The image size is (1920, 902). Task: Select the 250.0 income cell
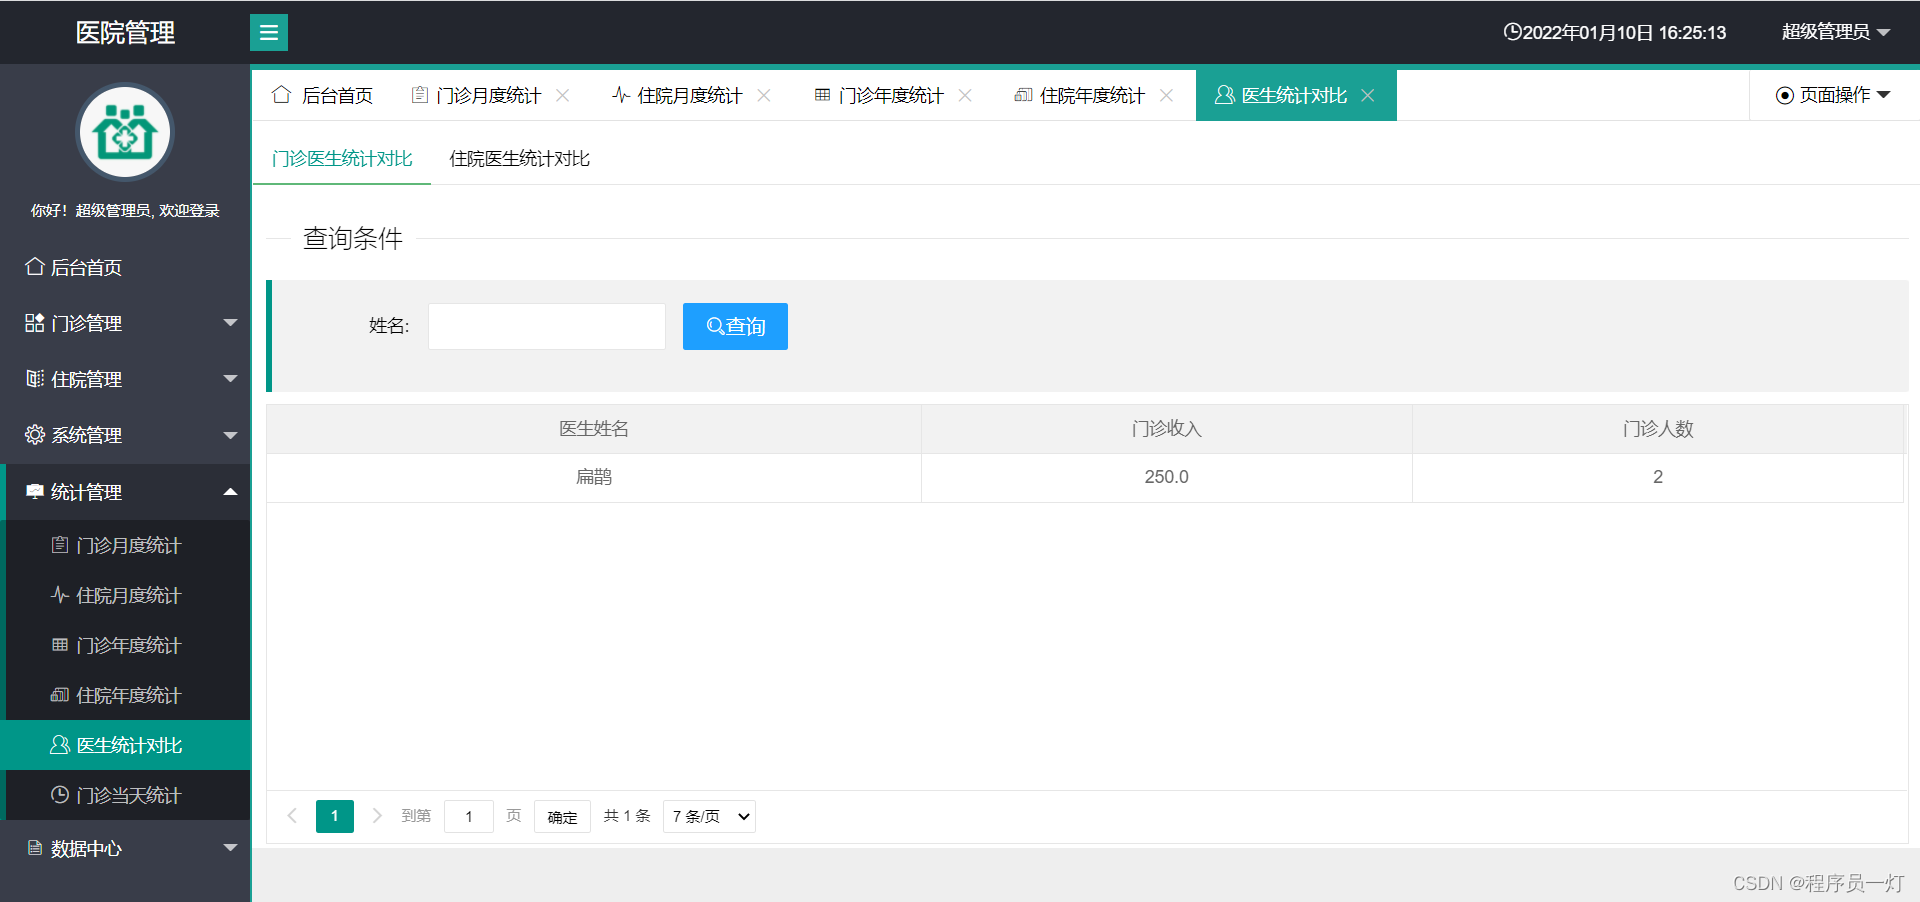pyautogui.click(x=1167, y=477)
